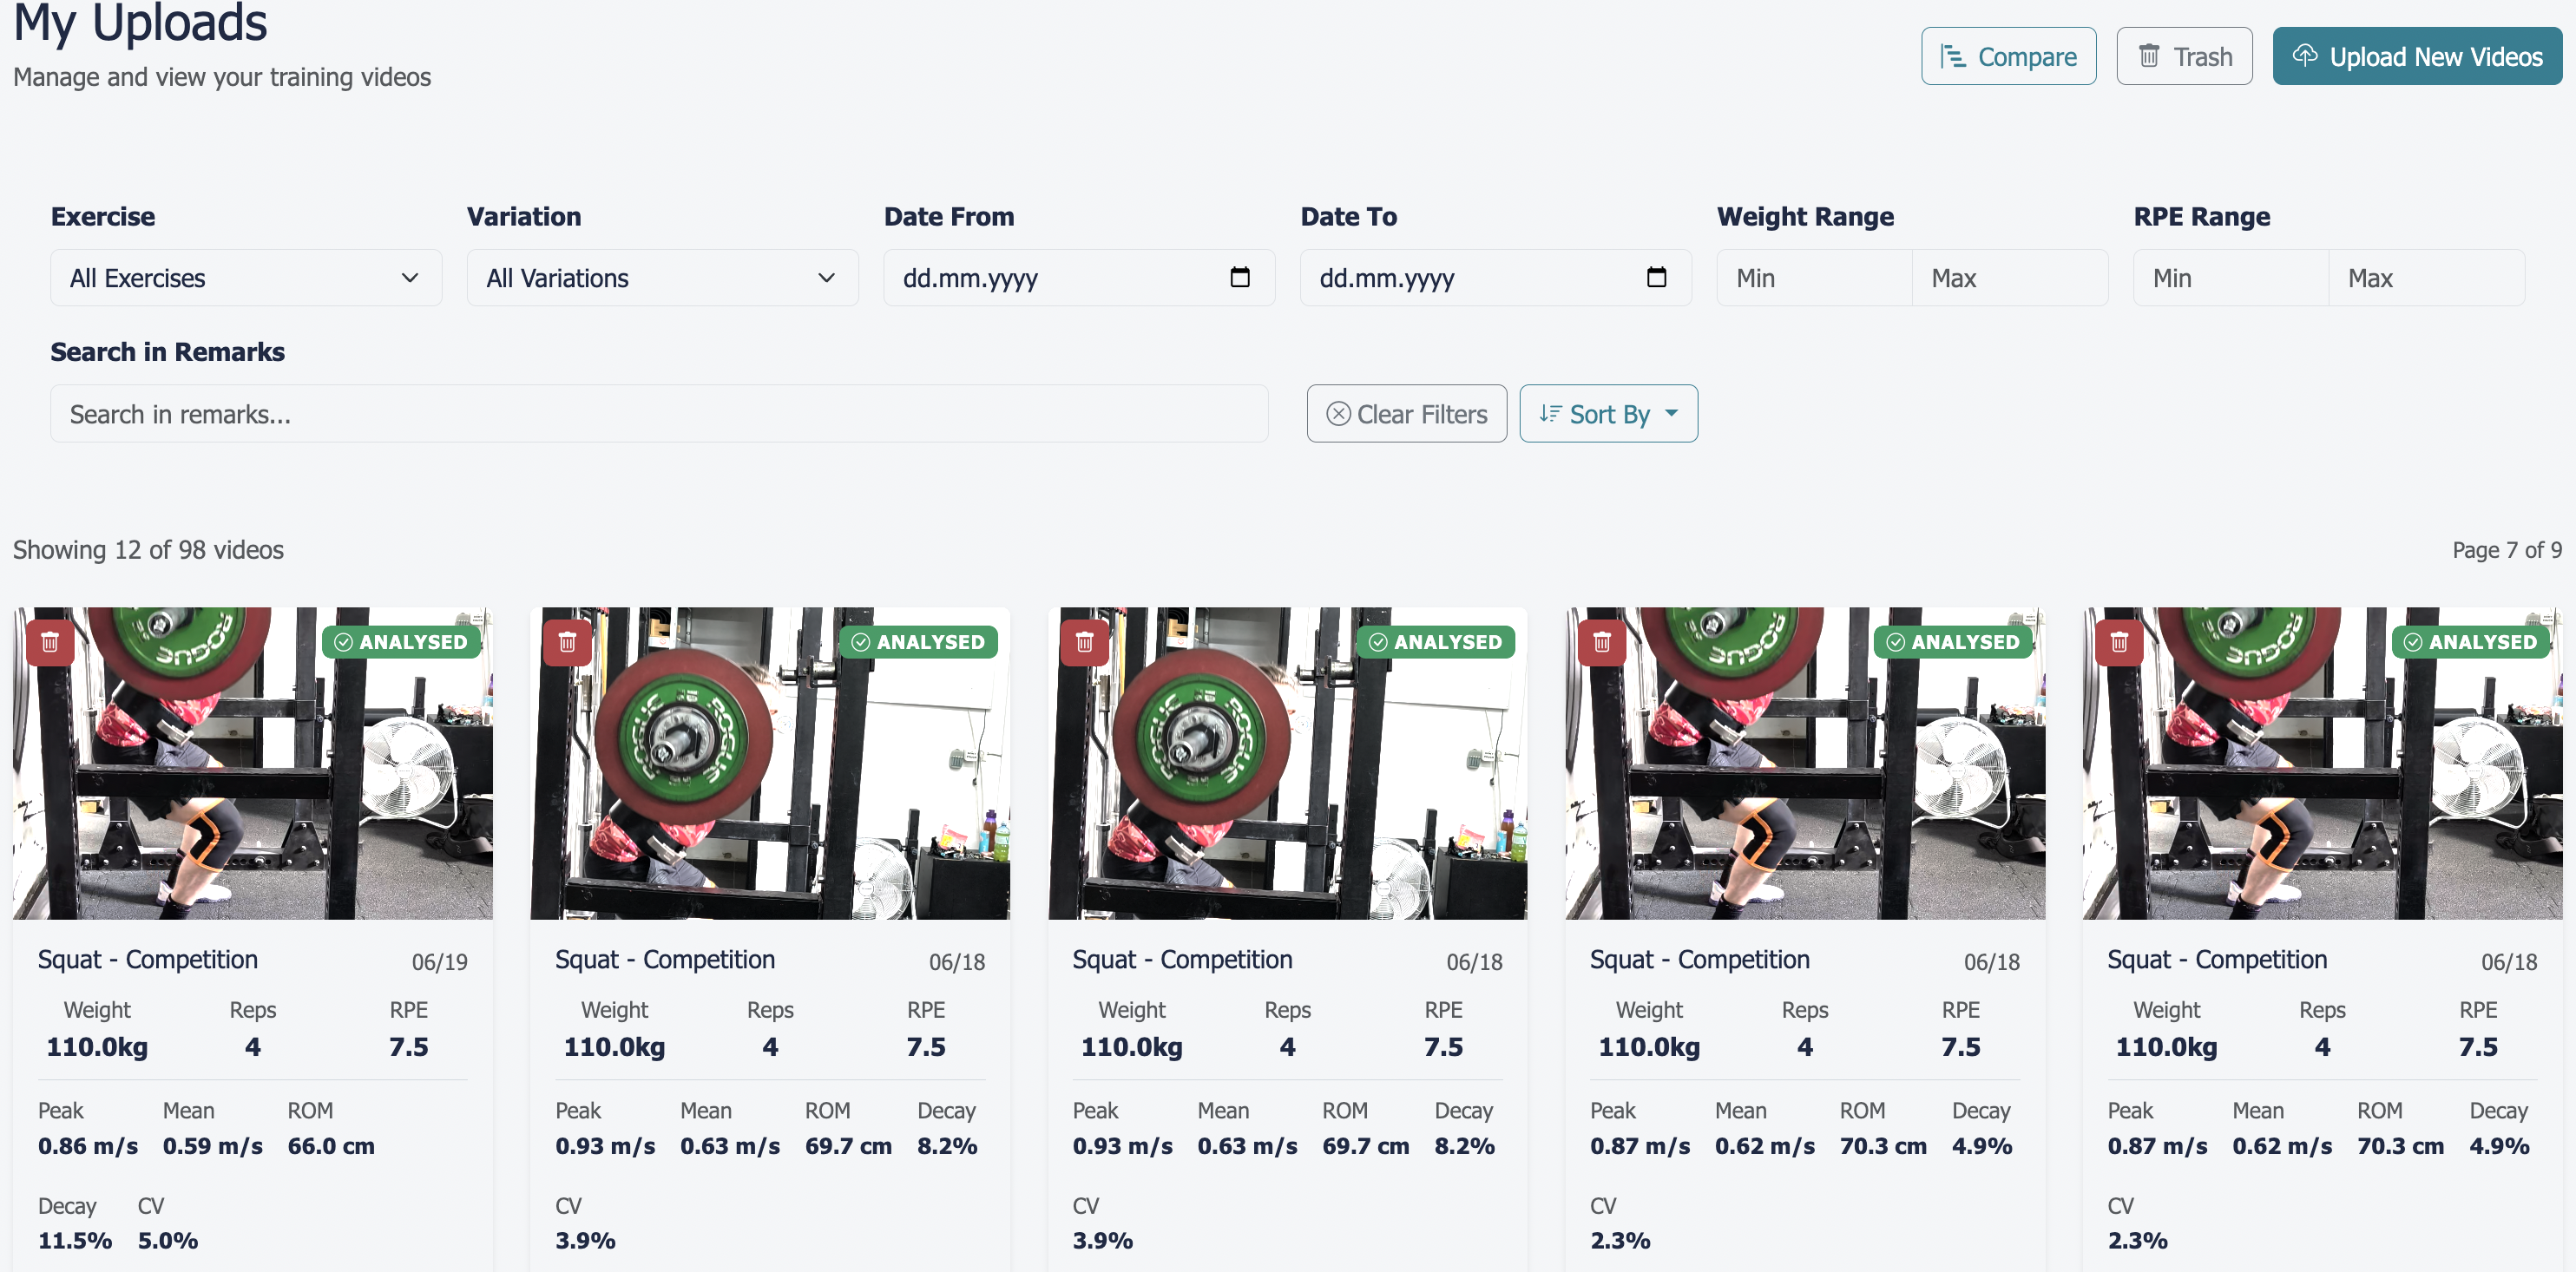Click the cloud Upload New Videos button
The width and height of the screenshot is (2576, 1272).
(2416, 56)
